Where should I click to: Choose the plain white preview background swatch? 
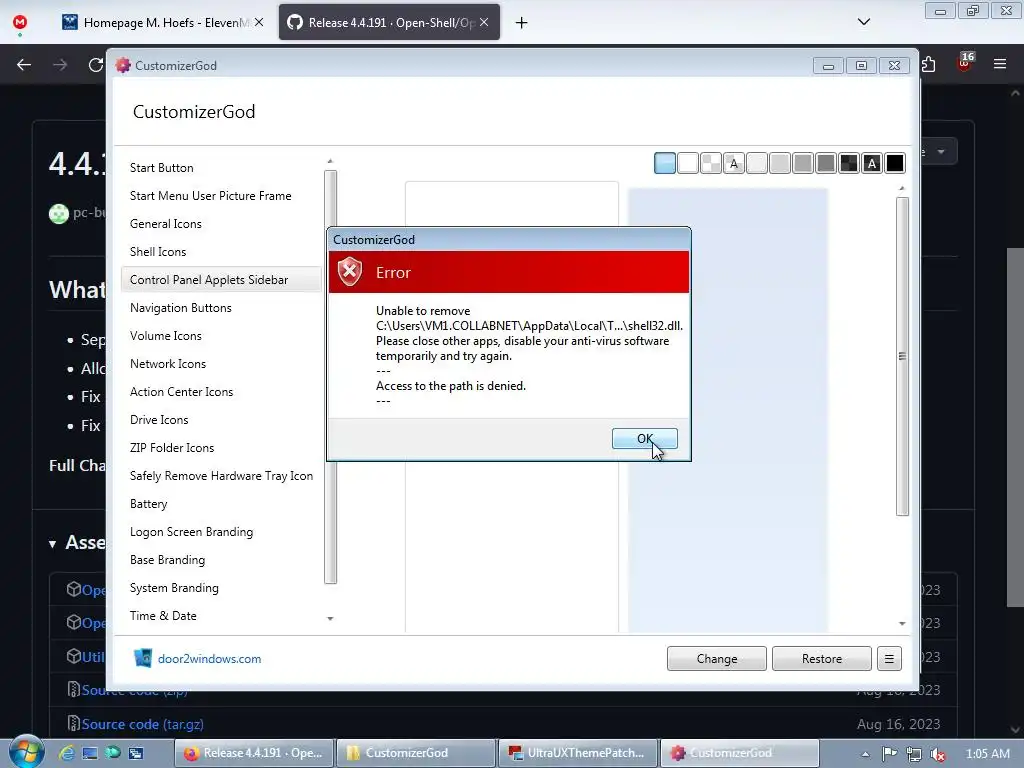688,163
